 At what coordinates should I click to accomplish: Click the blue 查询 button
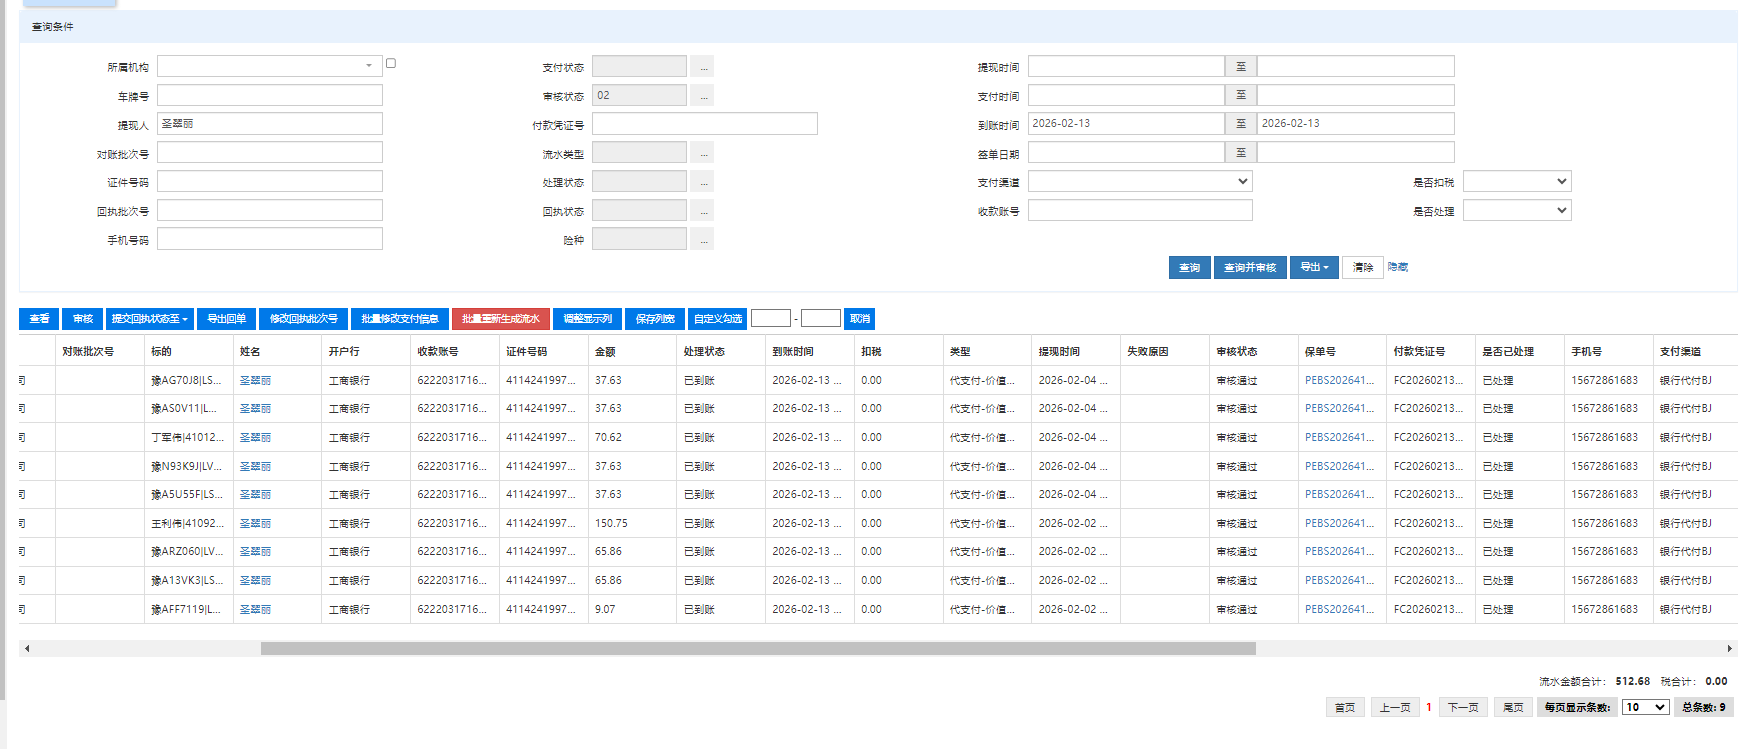[1189, 267]
